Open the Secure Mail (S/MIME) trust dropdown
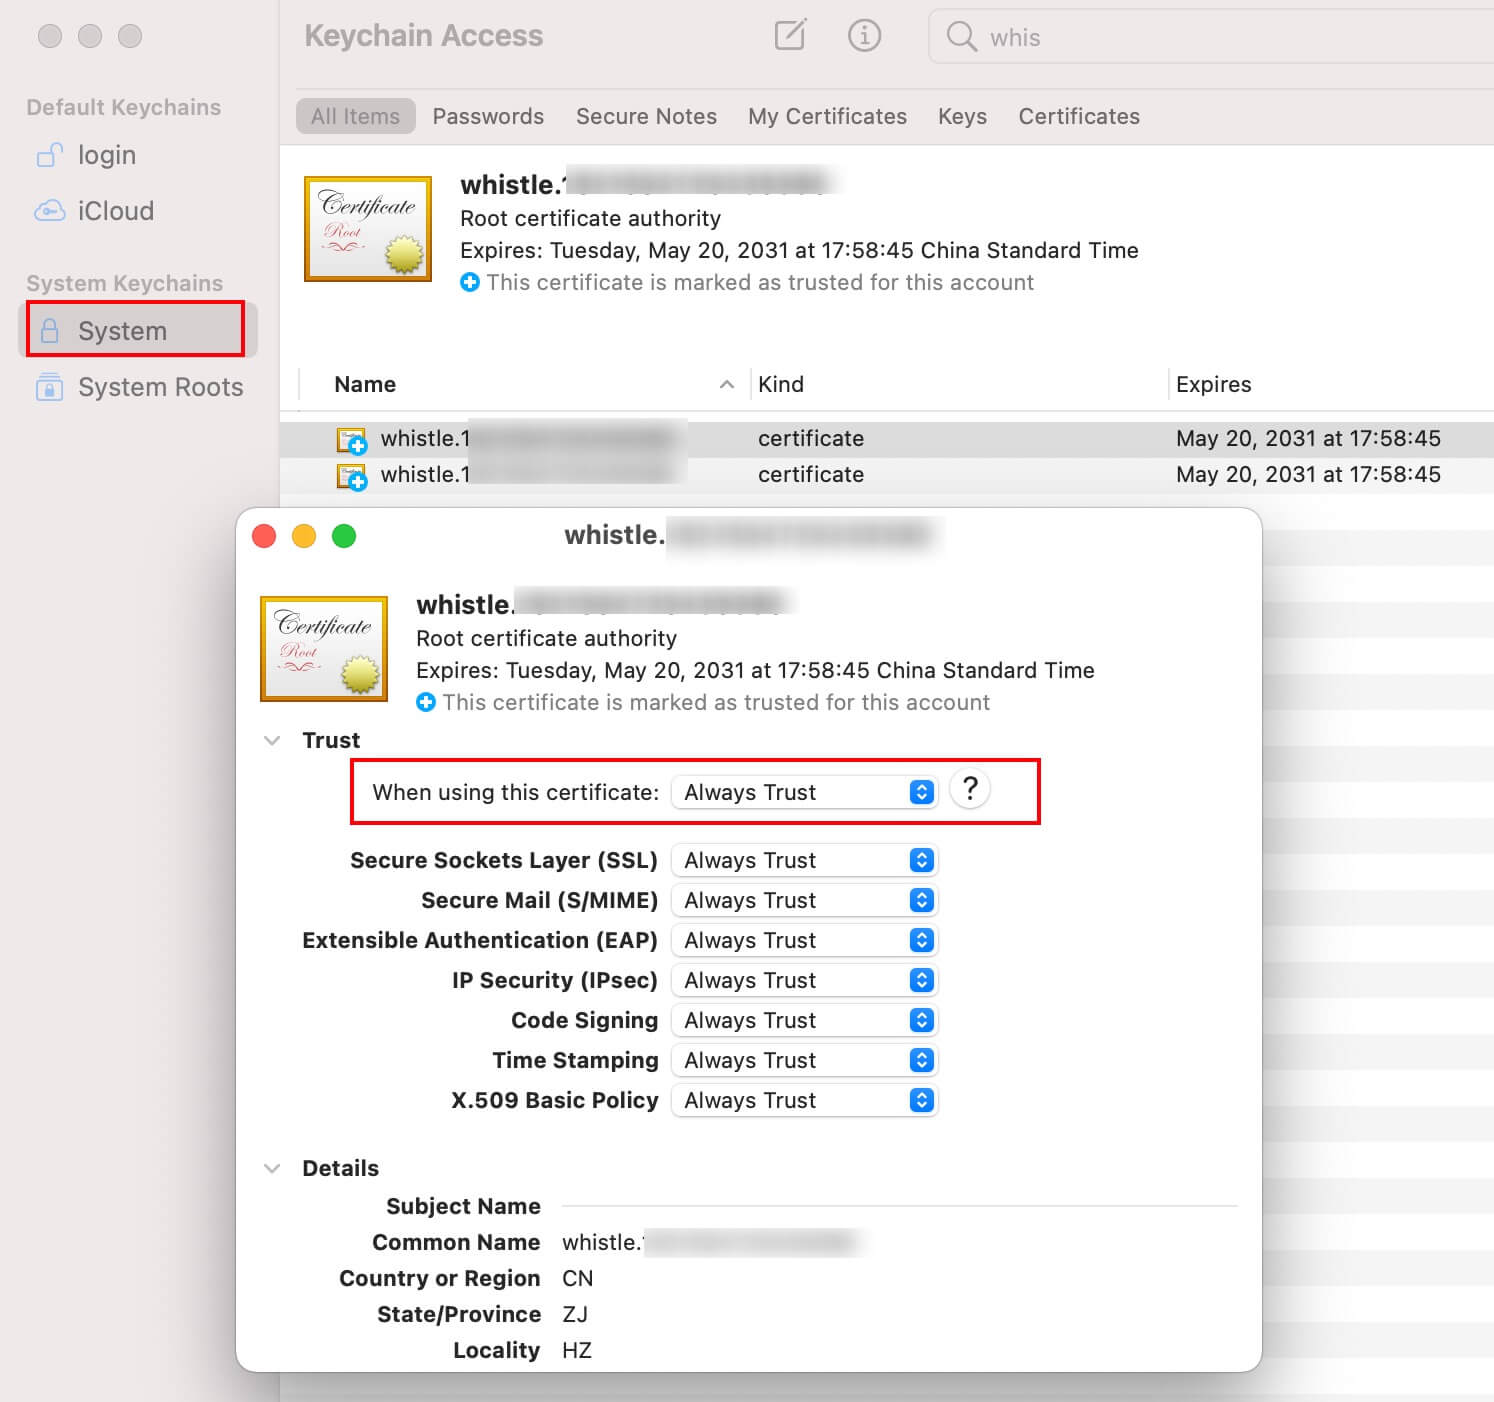 coord(804,900)
